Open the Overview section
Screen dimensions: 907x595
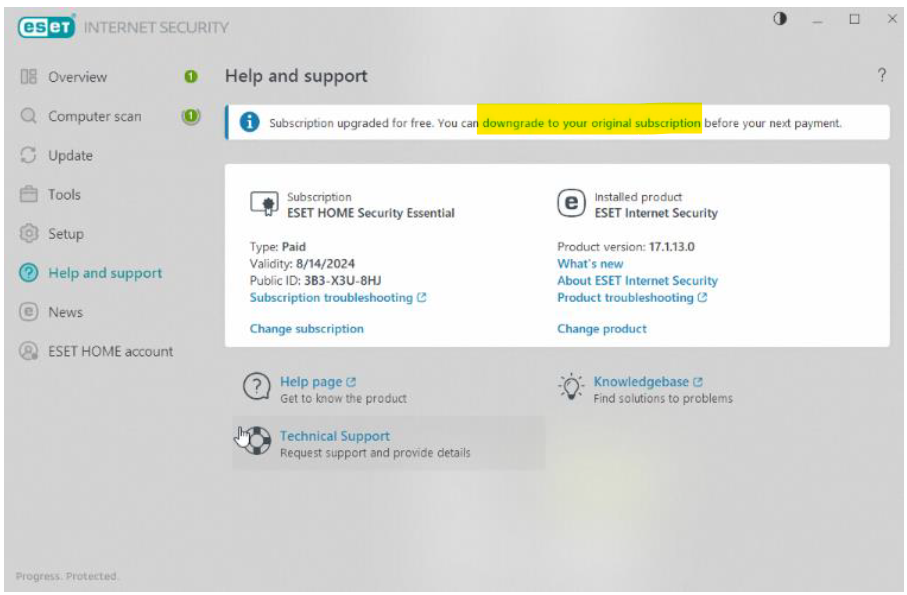(77, 77)
